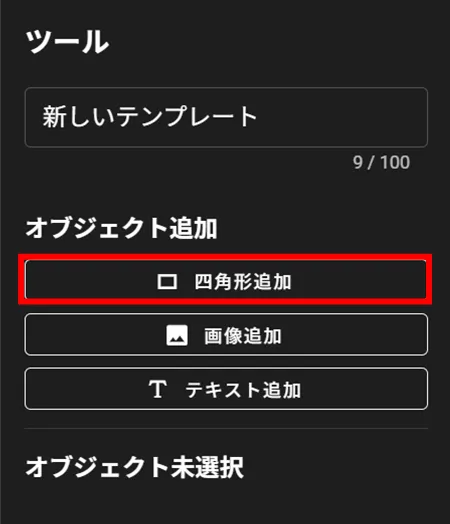Click the オブジェクト追加 section heading
Image resolution: width=450 pixels, height=524 pixels.
121,228
